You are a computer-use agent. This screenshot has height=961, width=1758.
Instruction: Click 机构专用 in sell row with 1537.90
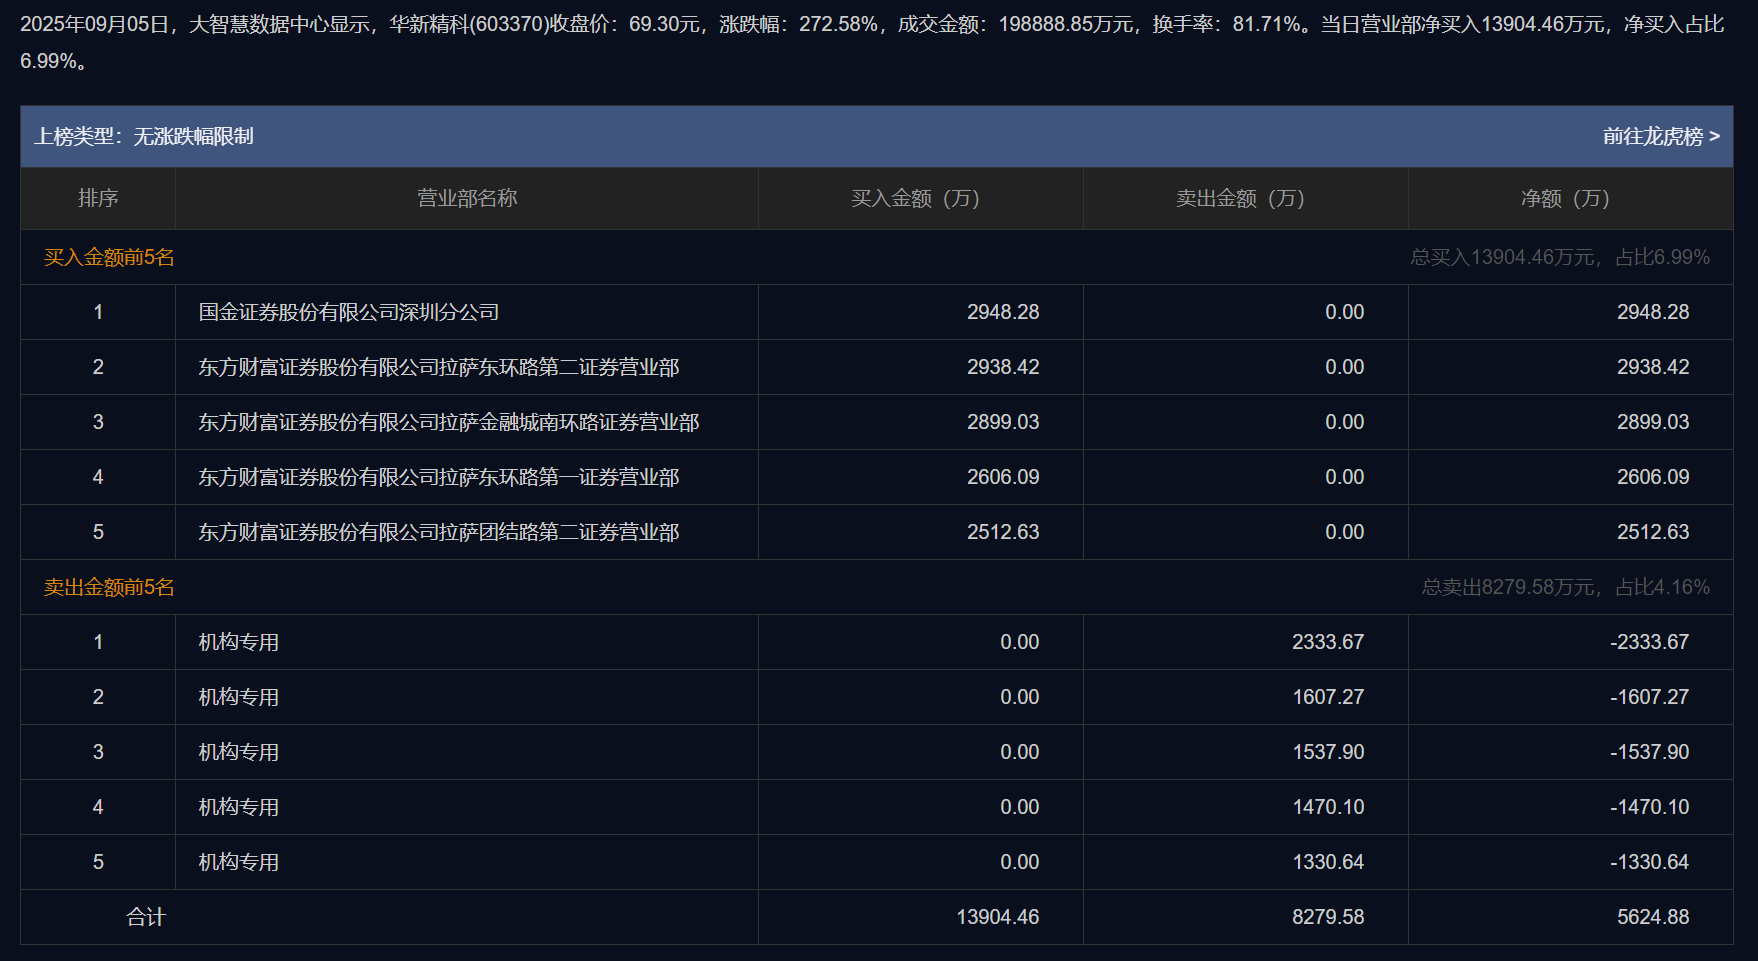coord(239,752)
